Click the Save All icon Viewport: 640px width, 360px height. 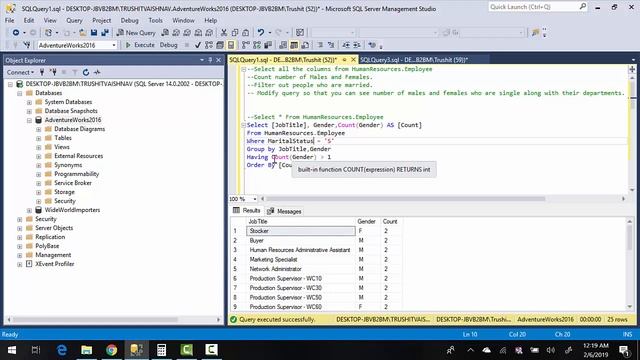[105, 33]
